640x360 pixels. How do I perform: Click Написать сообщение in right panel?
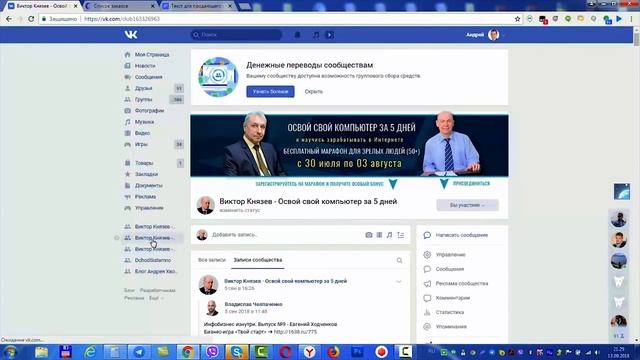pos(462,235)
